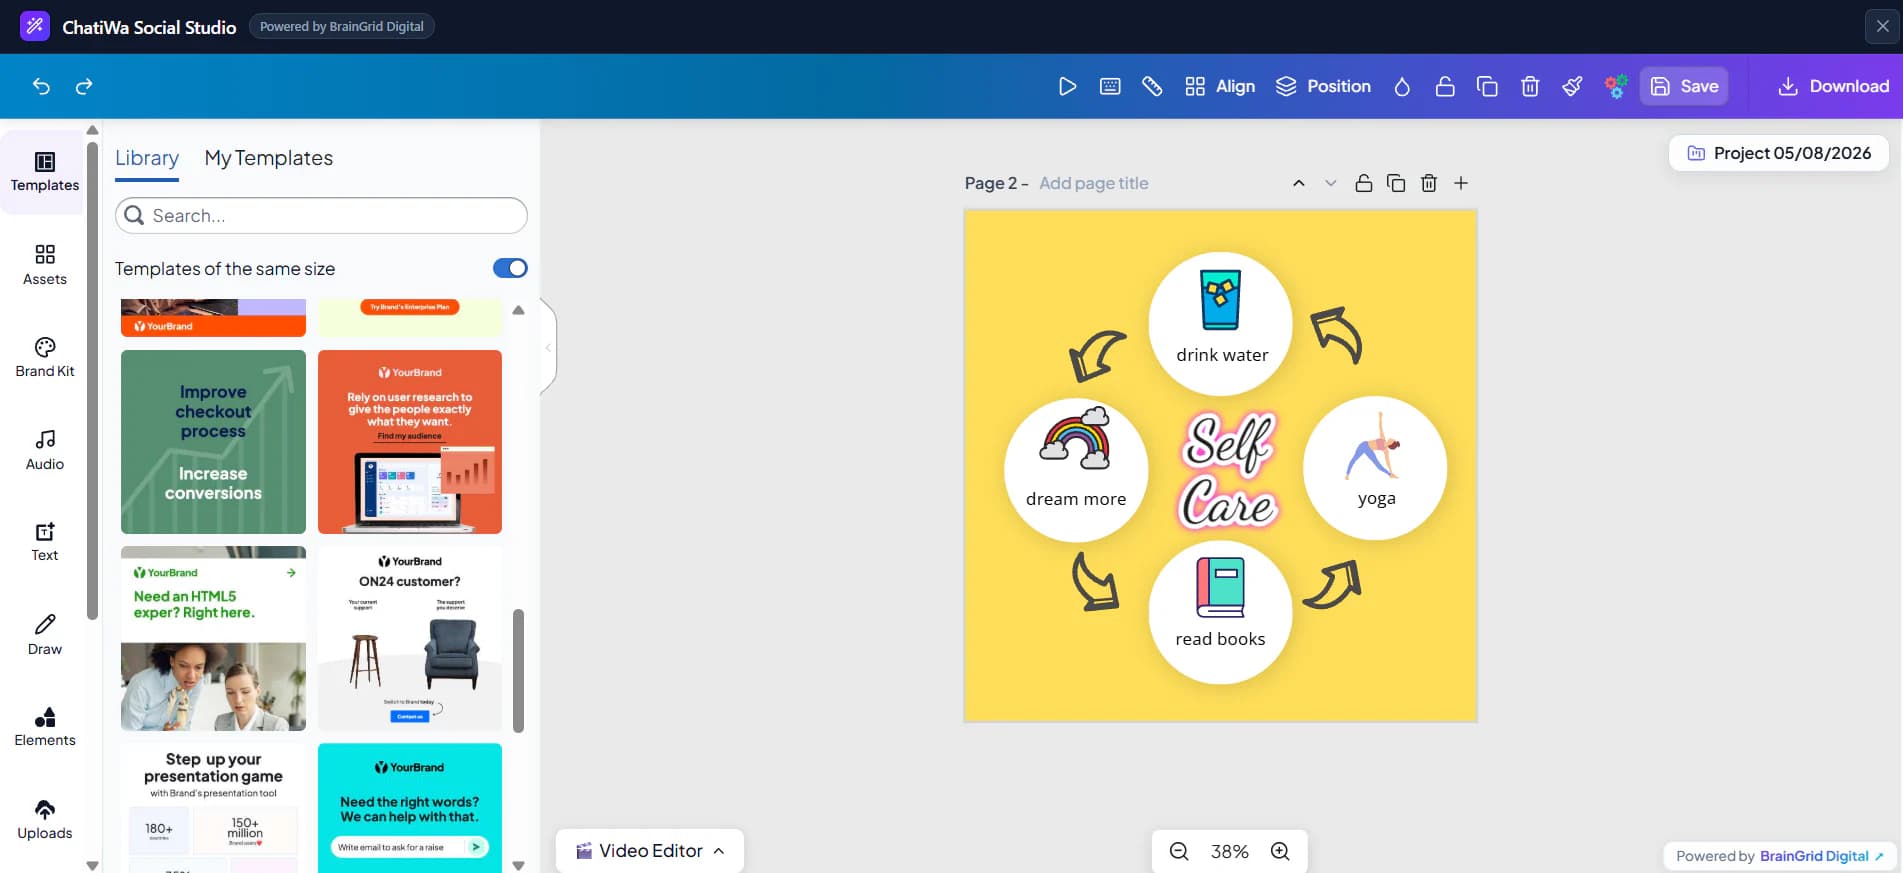
Task: Open the BrainGrid Digital link at bottom right
Action: pos(1821,856)
